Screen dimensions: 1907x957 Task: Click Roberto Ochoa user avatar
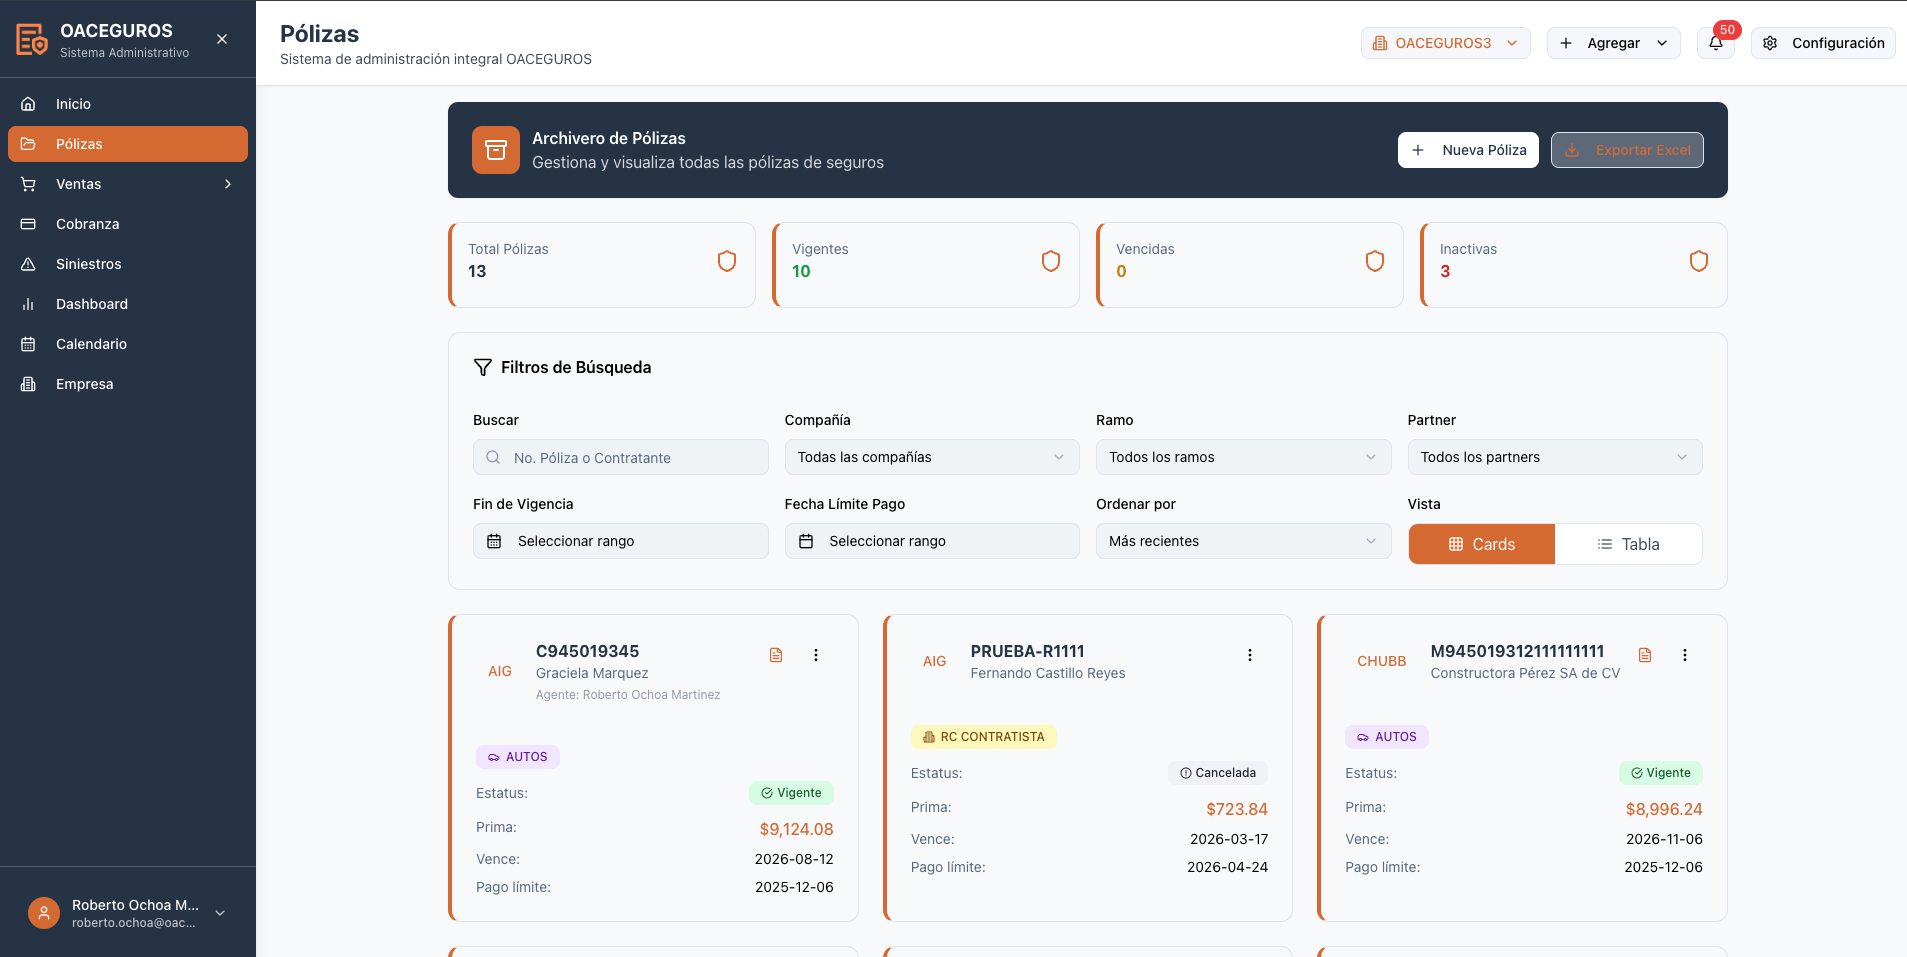click(44, 912)
